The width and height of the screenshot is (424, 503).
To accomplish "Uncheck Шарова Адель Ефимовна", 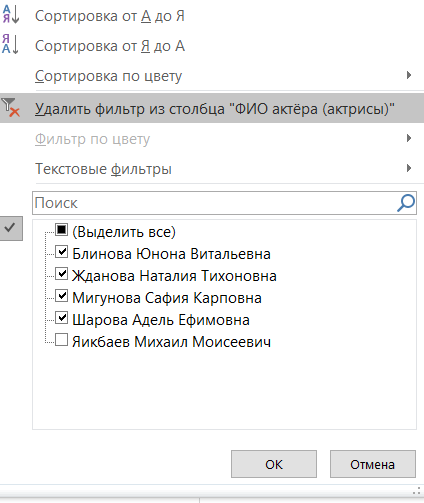I will (x=62, y=318).
